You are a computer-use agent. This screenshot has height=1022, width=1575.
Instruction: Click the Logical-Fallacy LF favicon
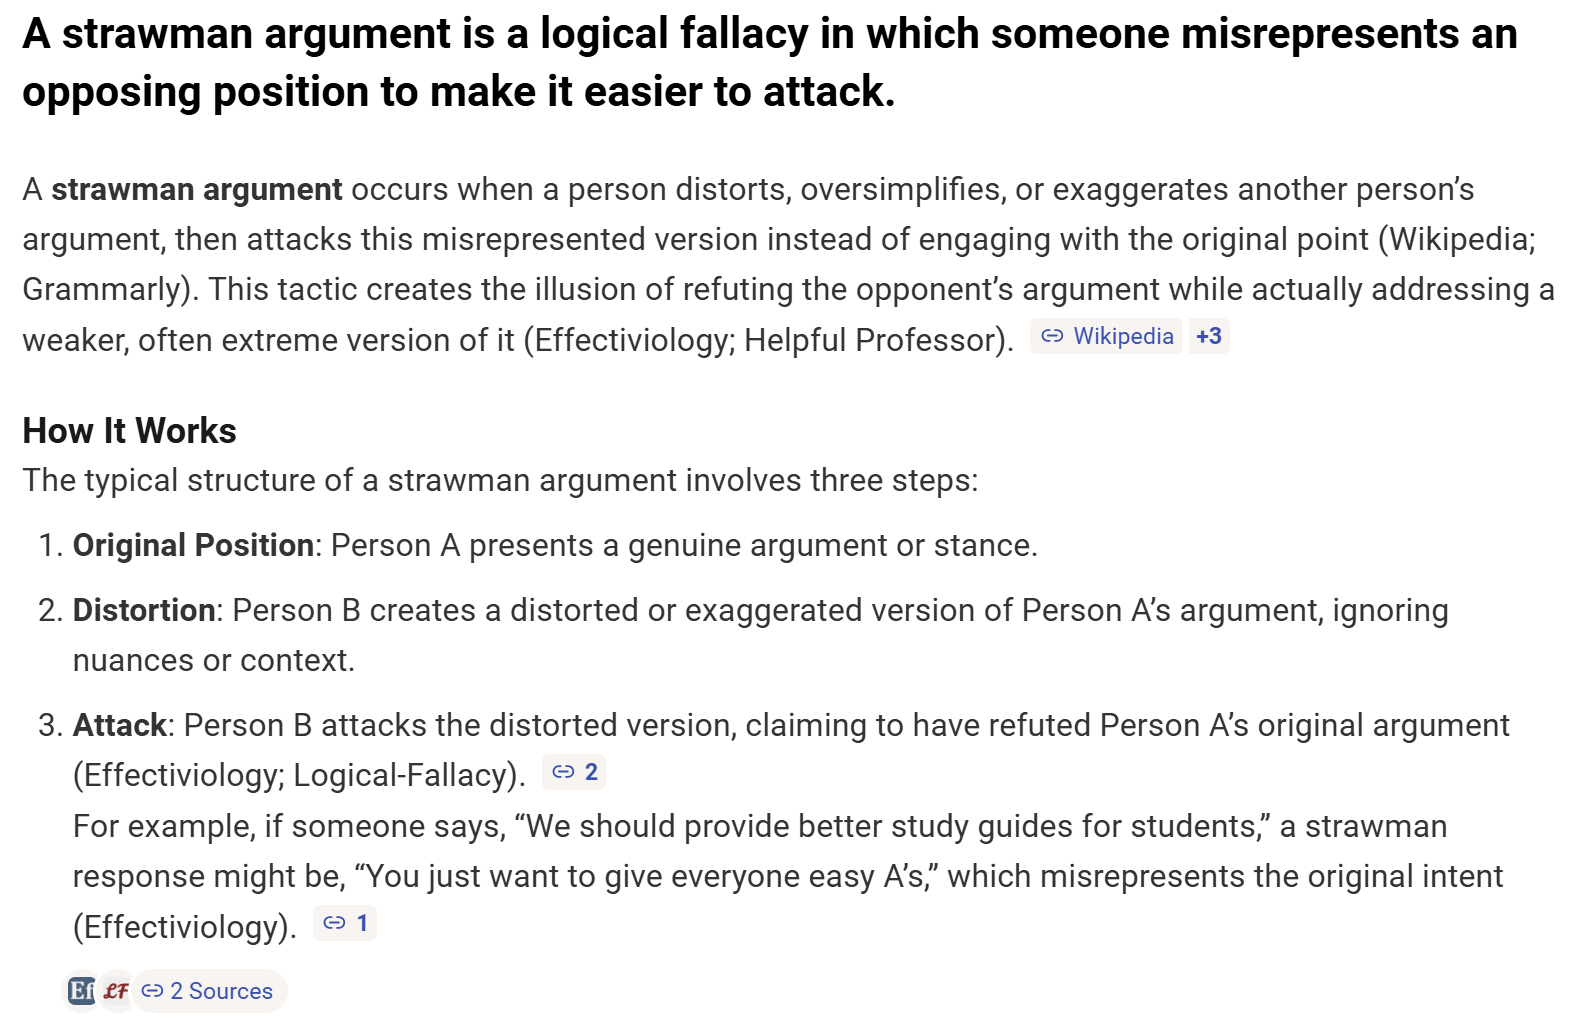[x=116, y=991]
